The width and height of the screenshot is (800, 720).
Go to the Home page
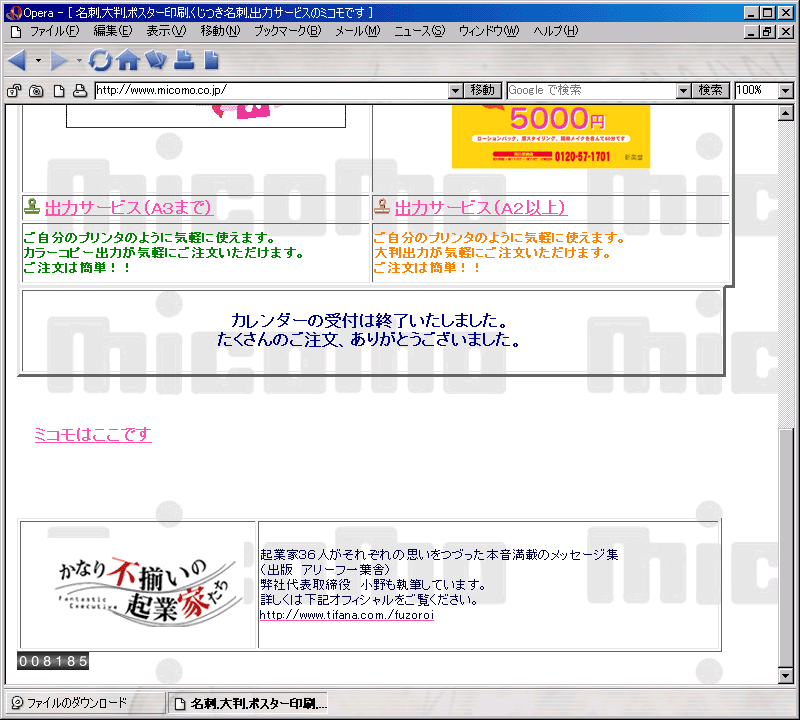[x=128, y=60]
